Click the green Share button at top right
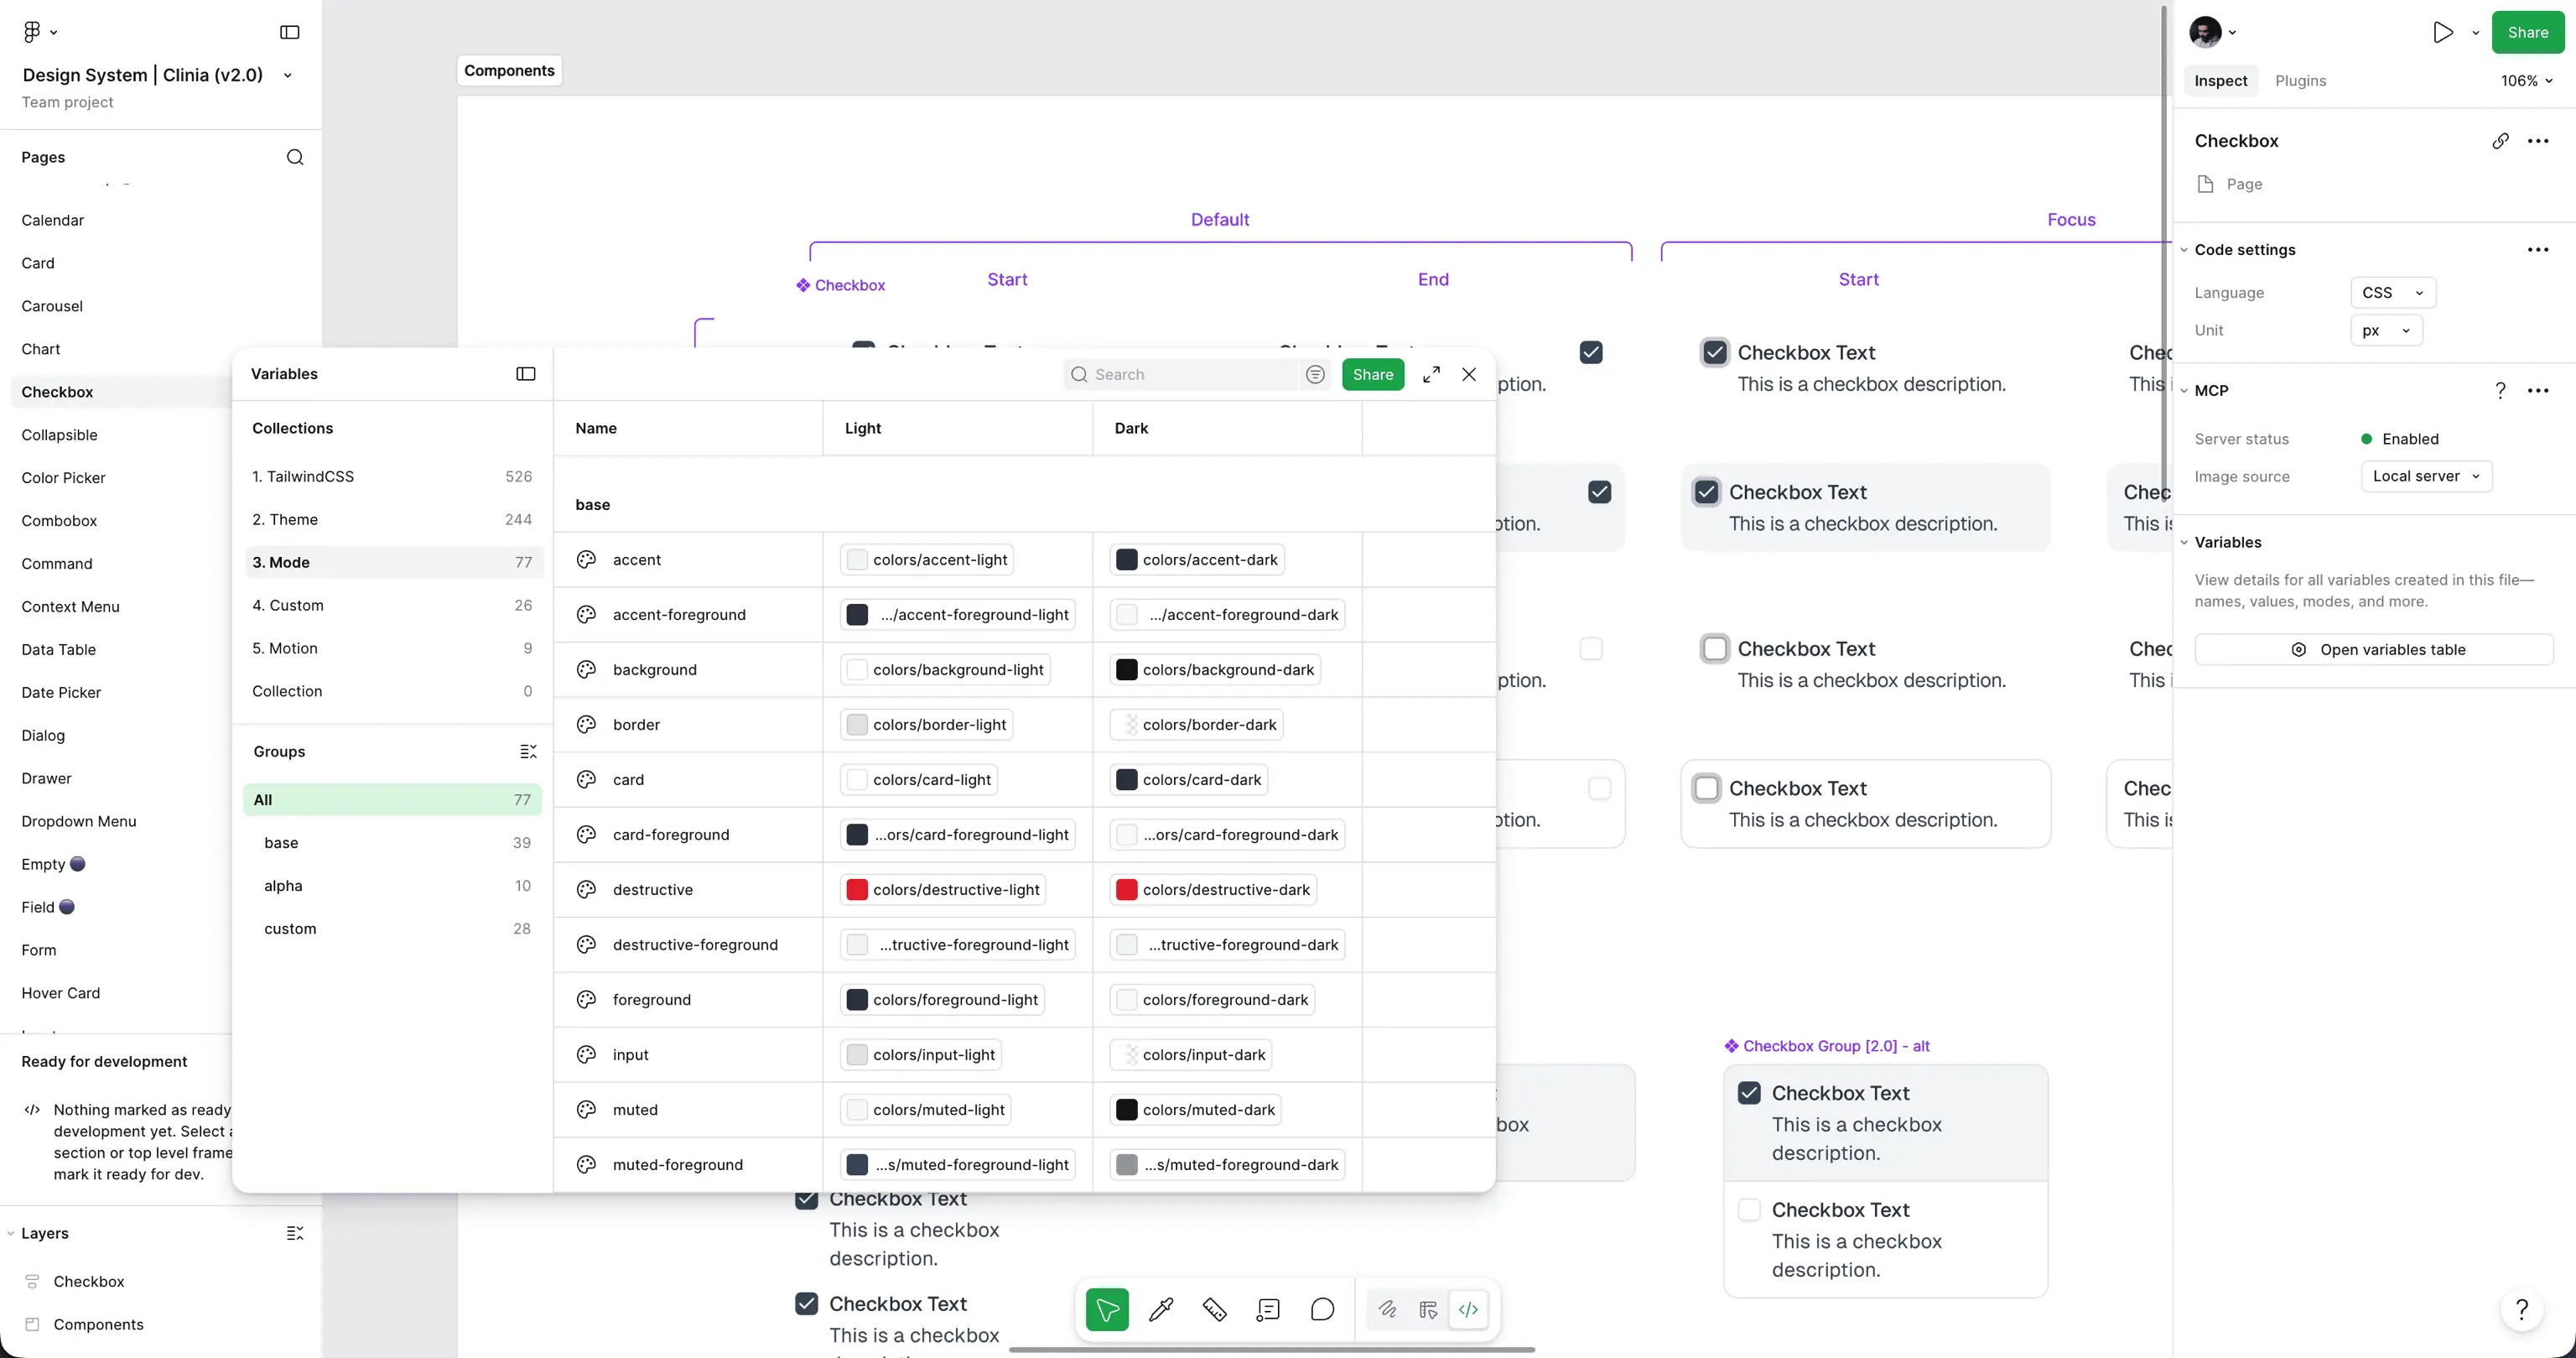This screenshot has height=1358, width=2576. tap(2527, 32)
